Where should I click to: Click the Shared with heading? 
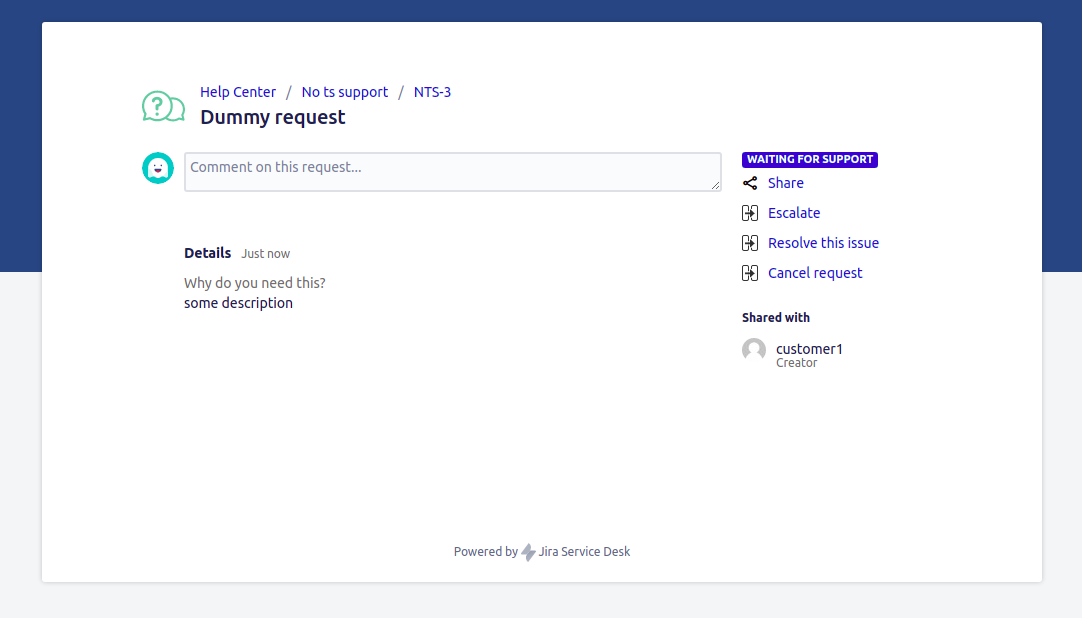pos(776,318)
